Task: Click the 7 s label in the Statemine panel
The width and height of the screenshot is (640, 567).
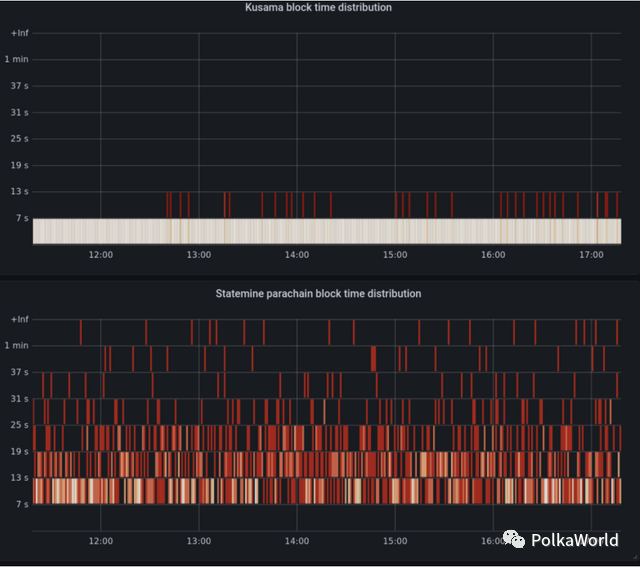Action: point(22,504)
